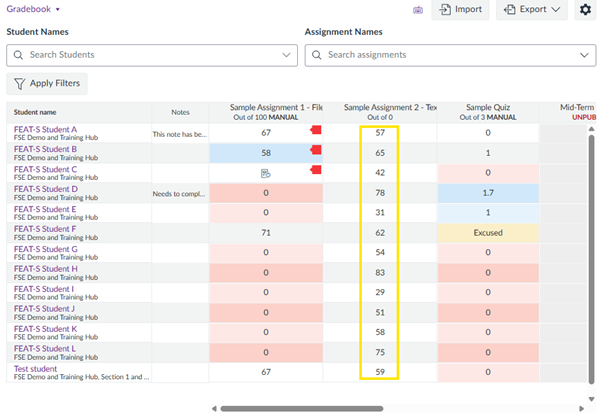Click the red flag on Student C's row
The image size is (602, 416).
(x=317, y=172)
